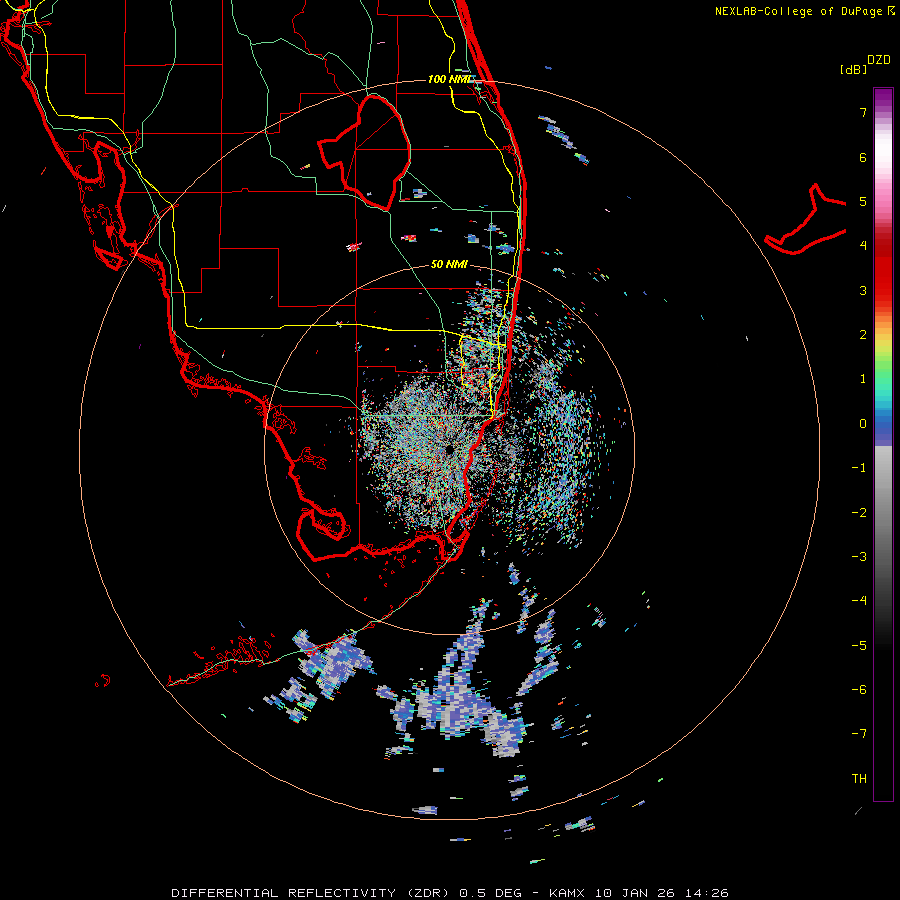Click the KAMX radar site dot at center
The width and height of the screenshot is (900, 900).
[449, 449]
